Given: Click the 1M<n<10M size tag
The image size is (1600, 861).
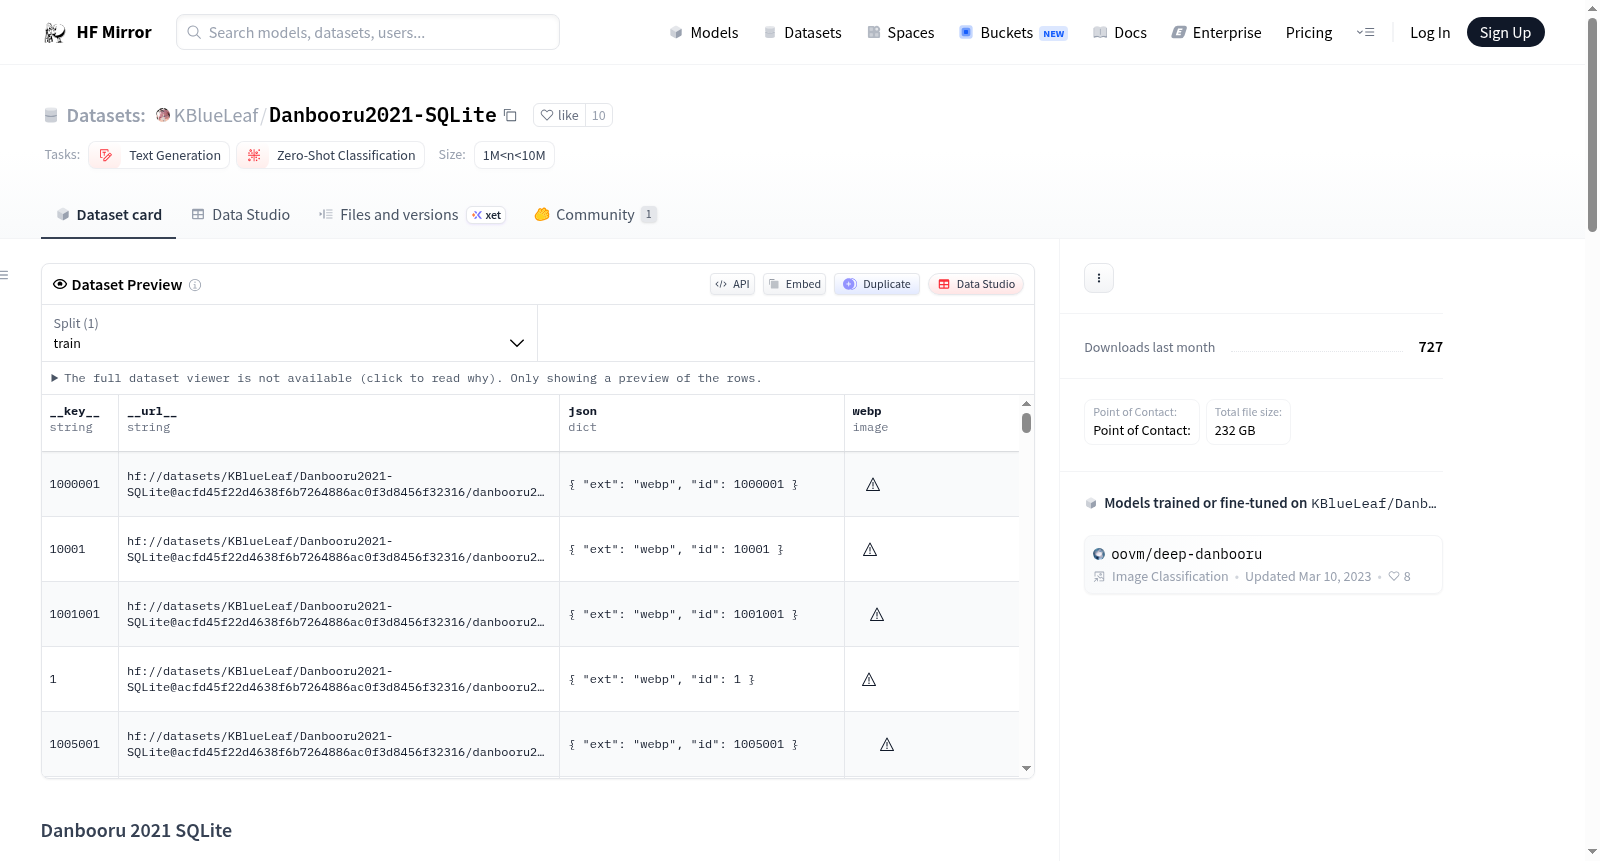Looking at the screenshot, I should click(x=514, y=155).
